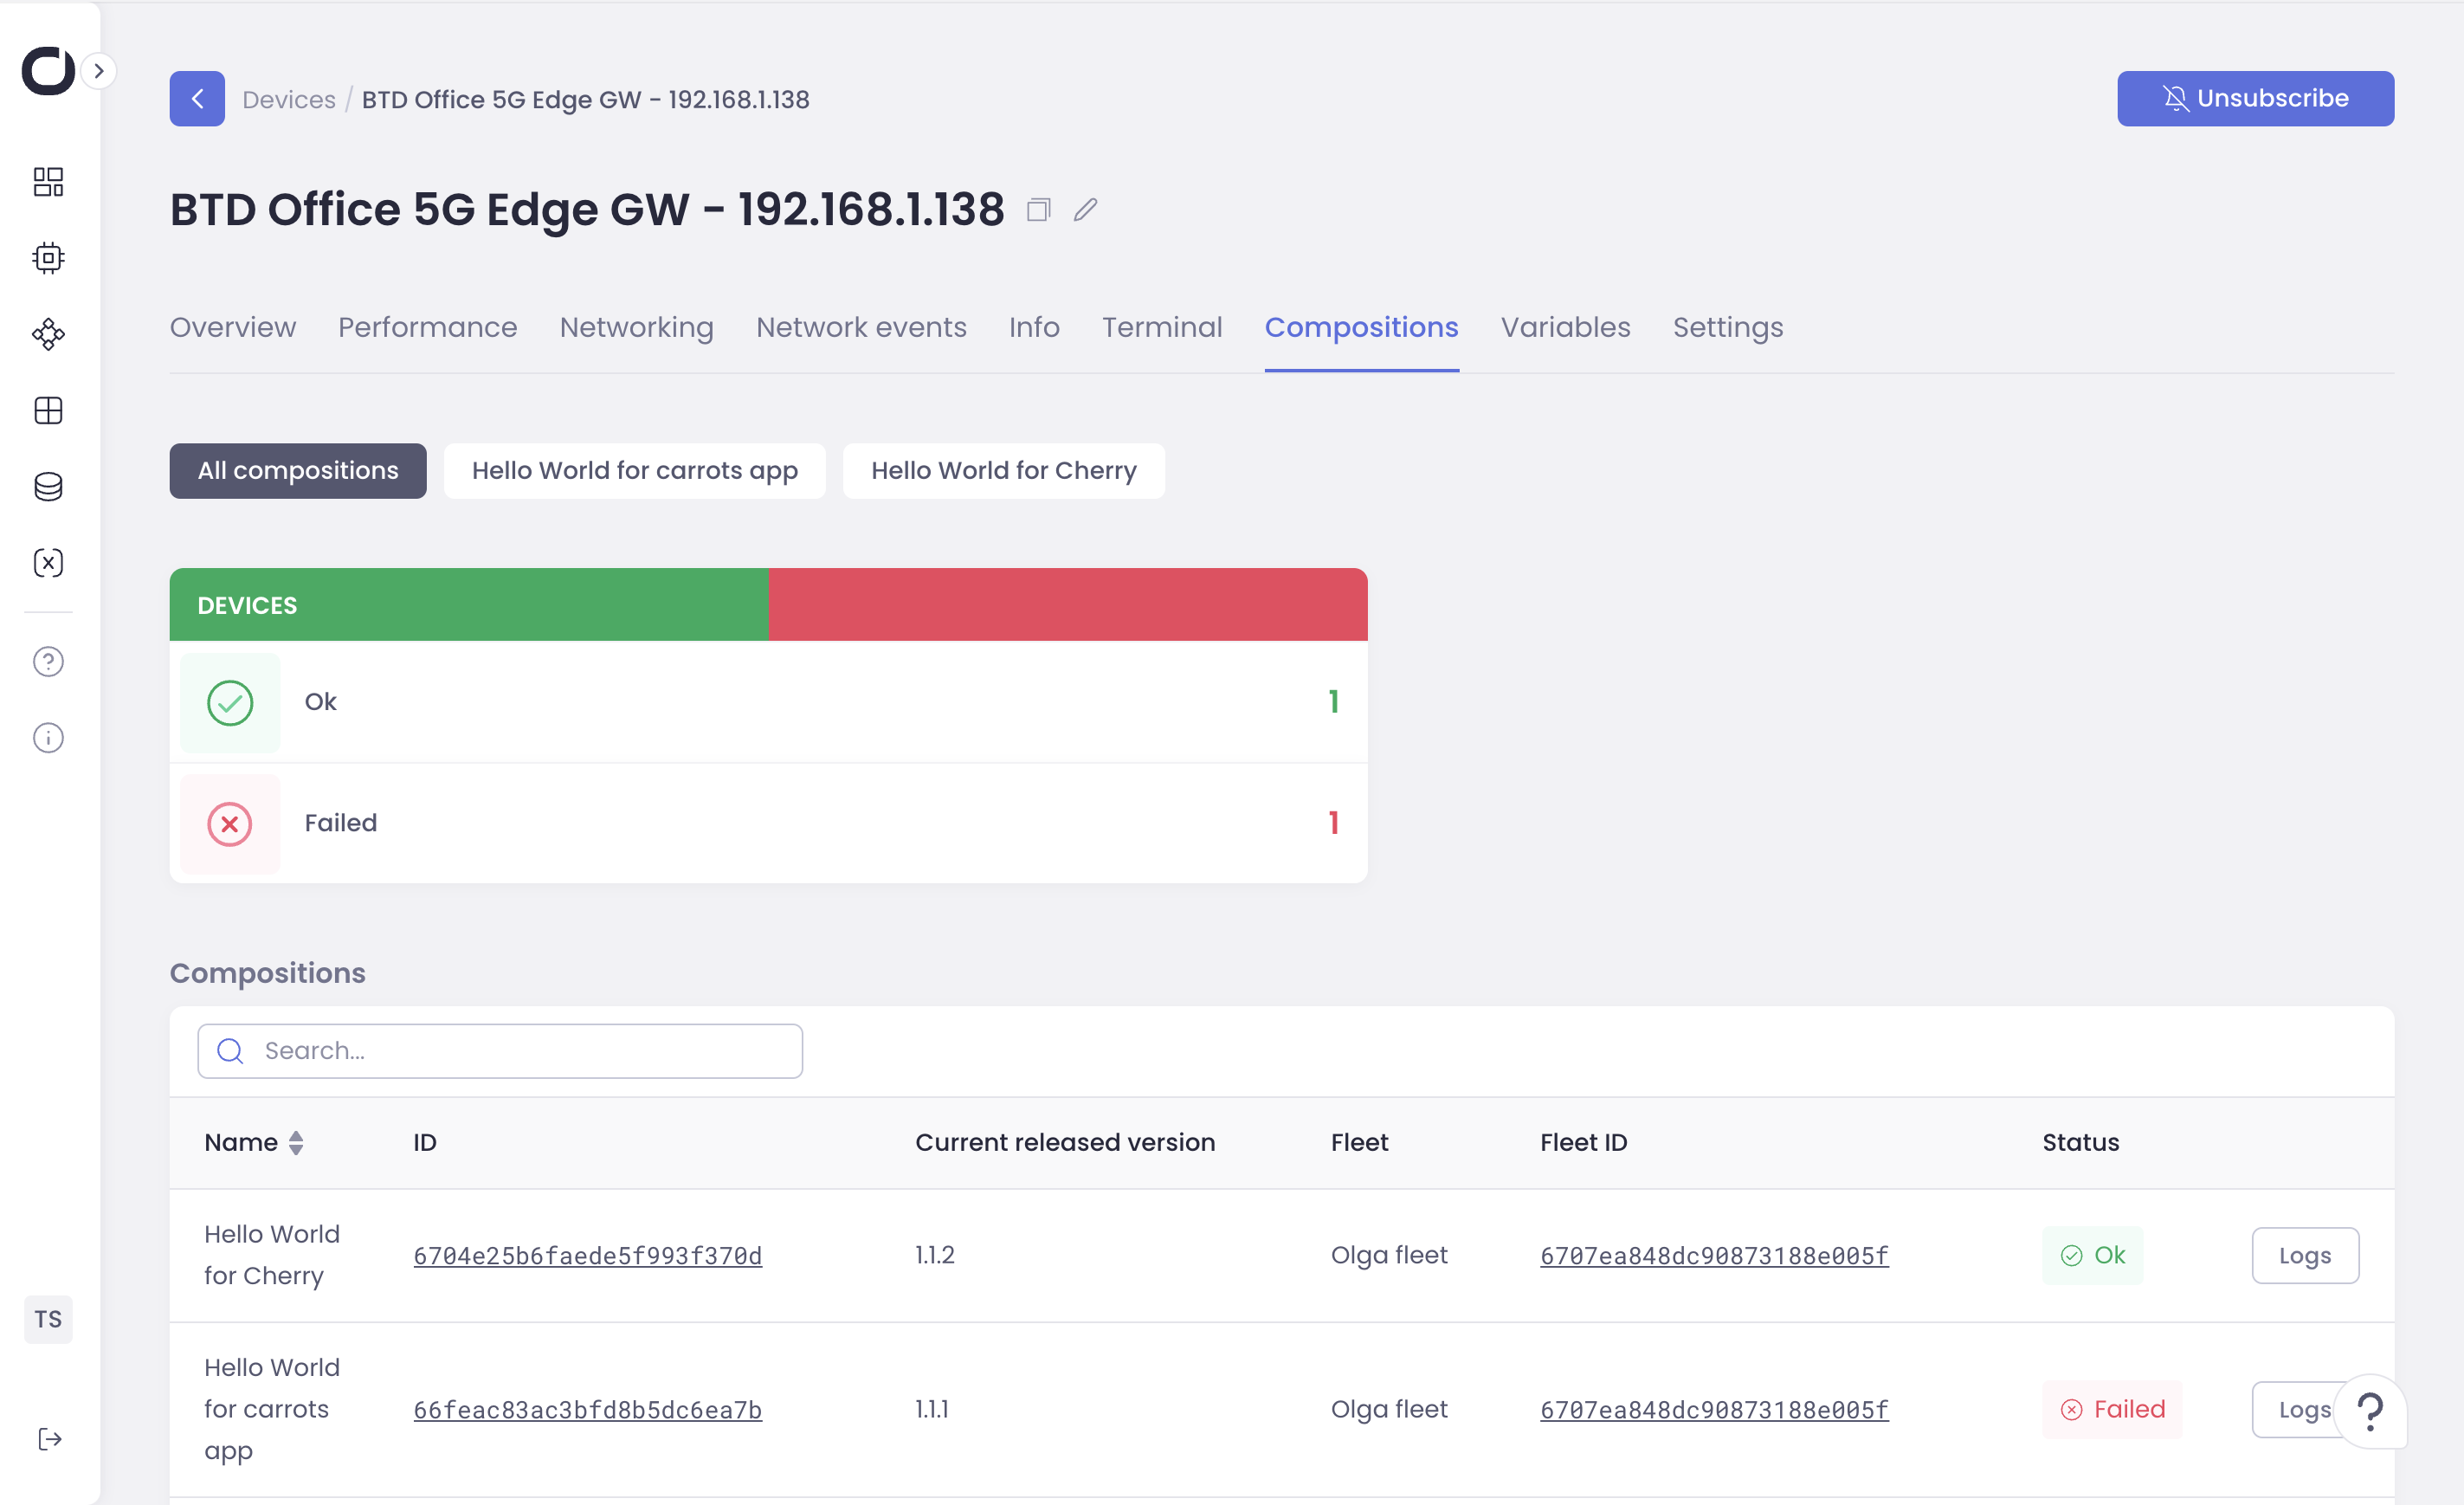Viewport: 2464px width, 1505px height.
Task: Sort compositions by Name column arrows
Action: pos(296,1143)
